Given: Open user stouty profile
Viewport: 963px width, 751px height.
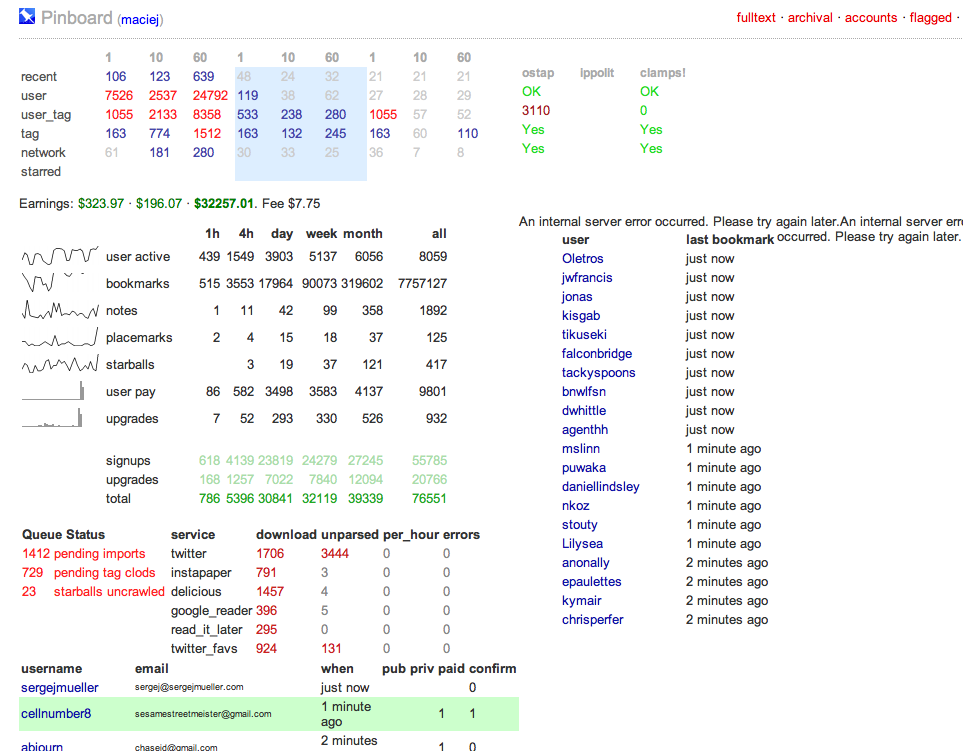Looking at the screenshot, I should pyautogui.click(x=580, y=525).
